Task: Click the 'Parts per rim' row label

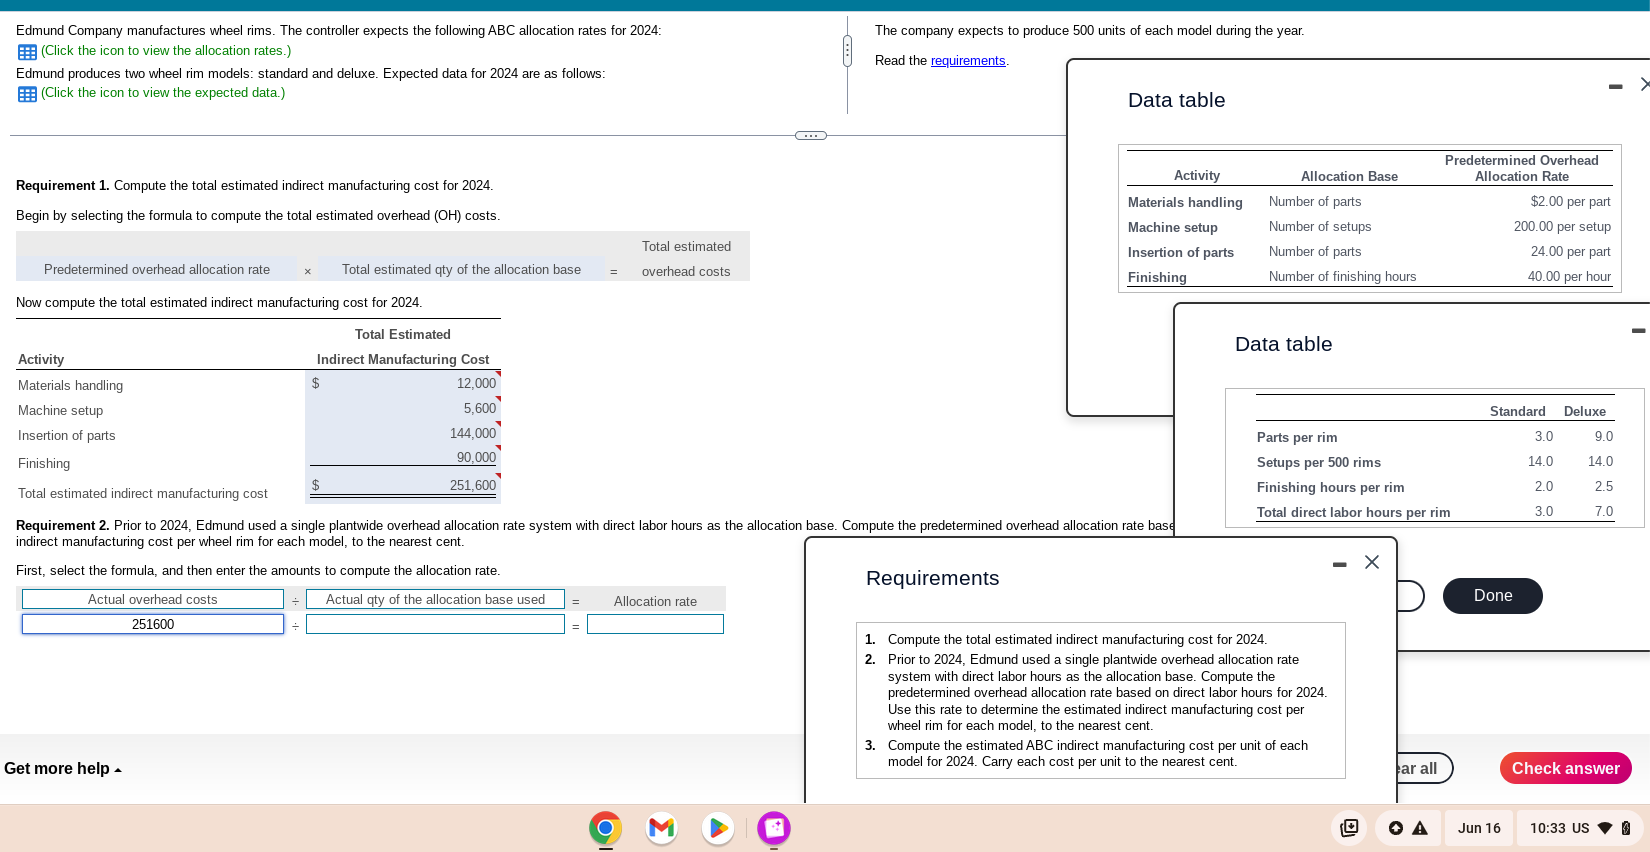Action: (x=1297, y=437)
